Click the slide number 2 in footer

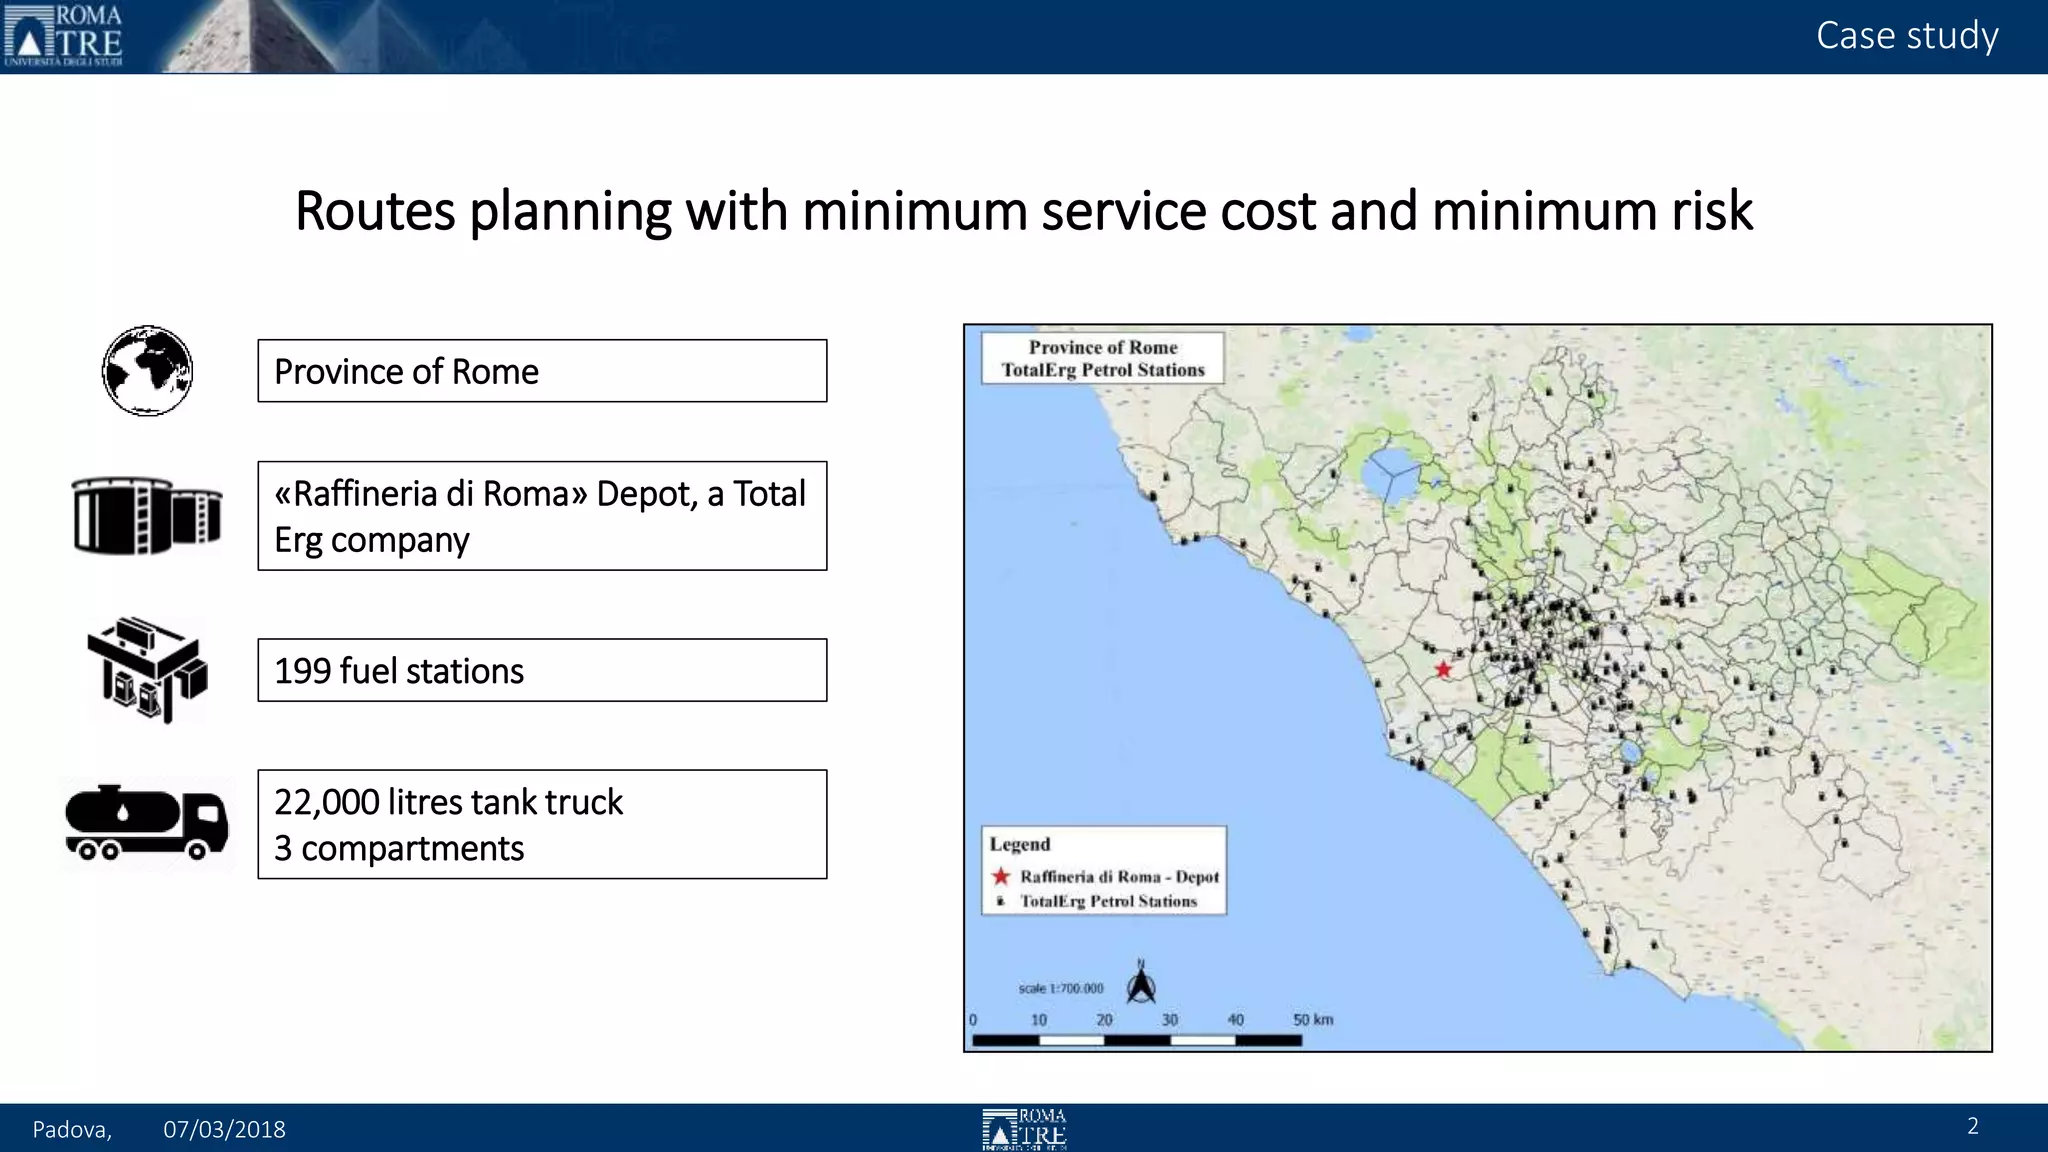1972,1126
